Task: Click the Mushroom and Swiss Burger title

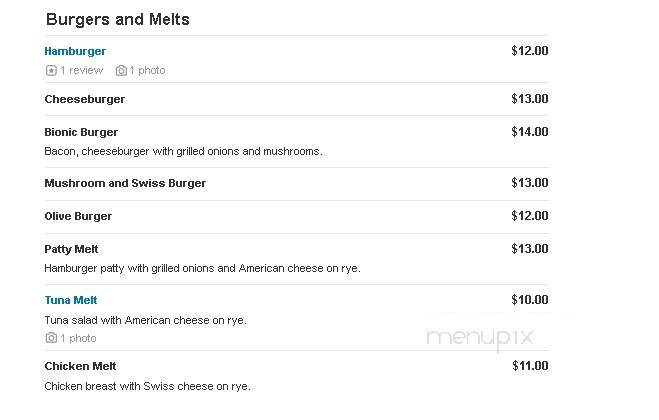Action: pos(125,183)
